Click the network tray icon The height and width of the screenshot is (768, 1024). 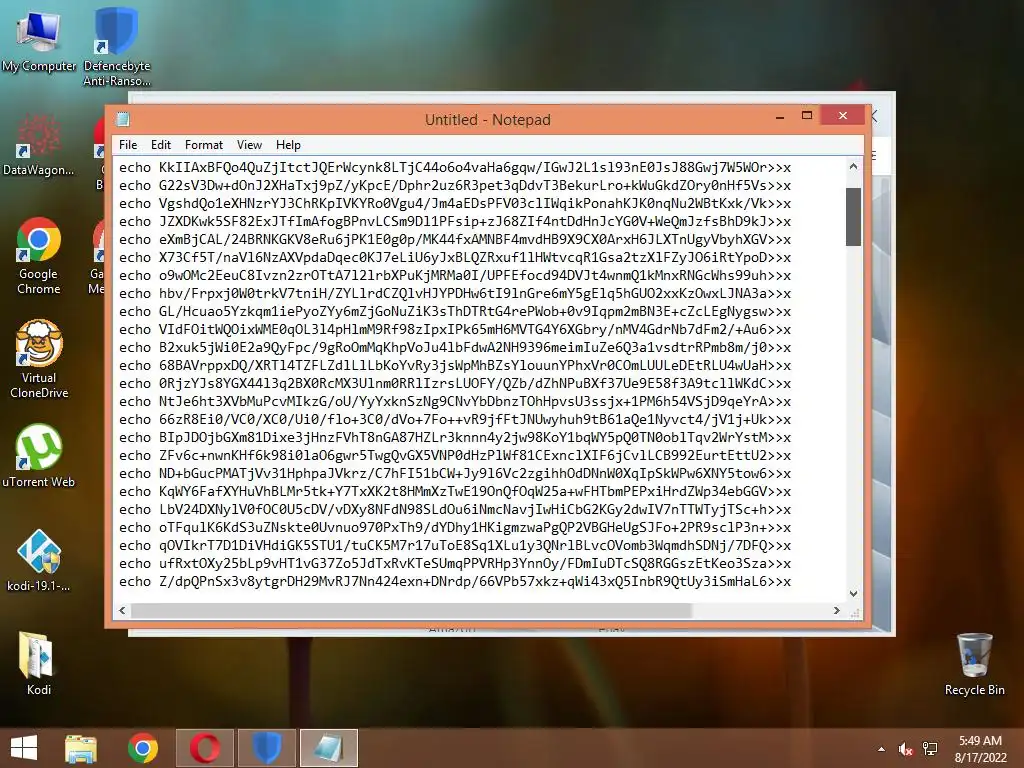click(929, 749)
